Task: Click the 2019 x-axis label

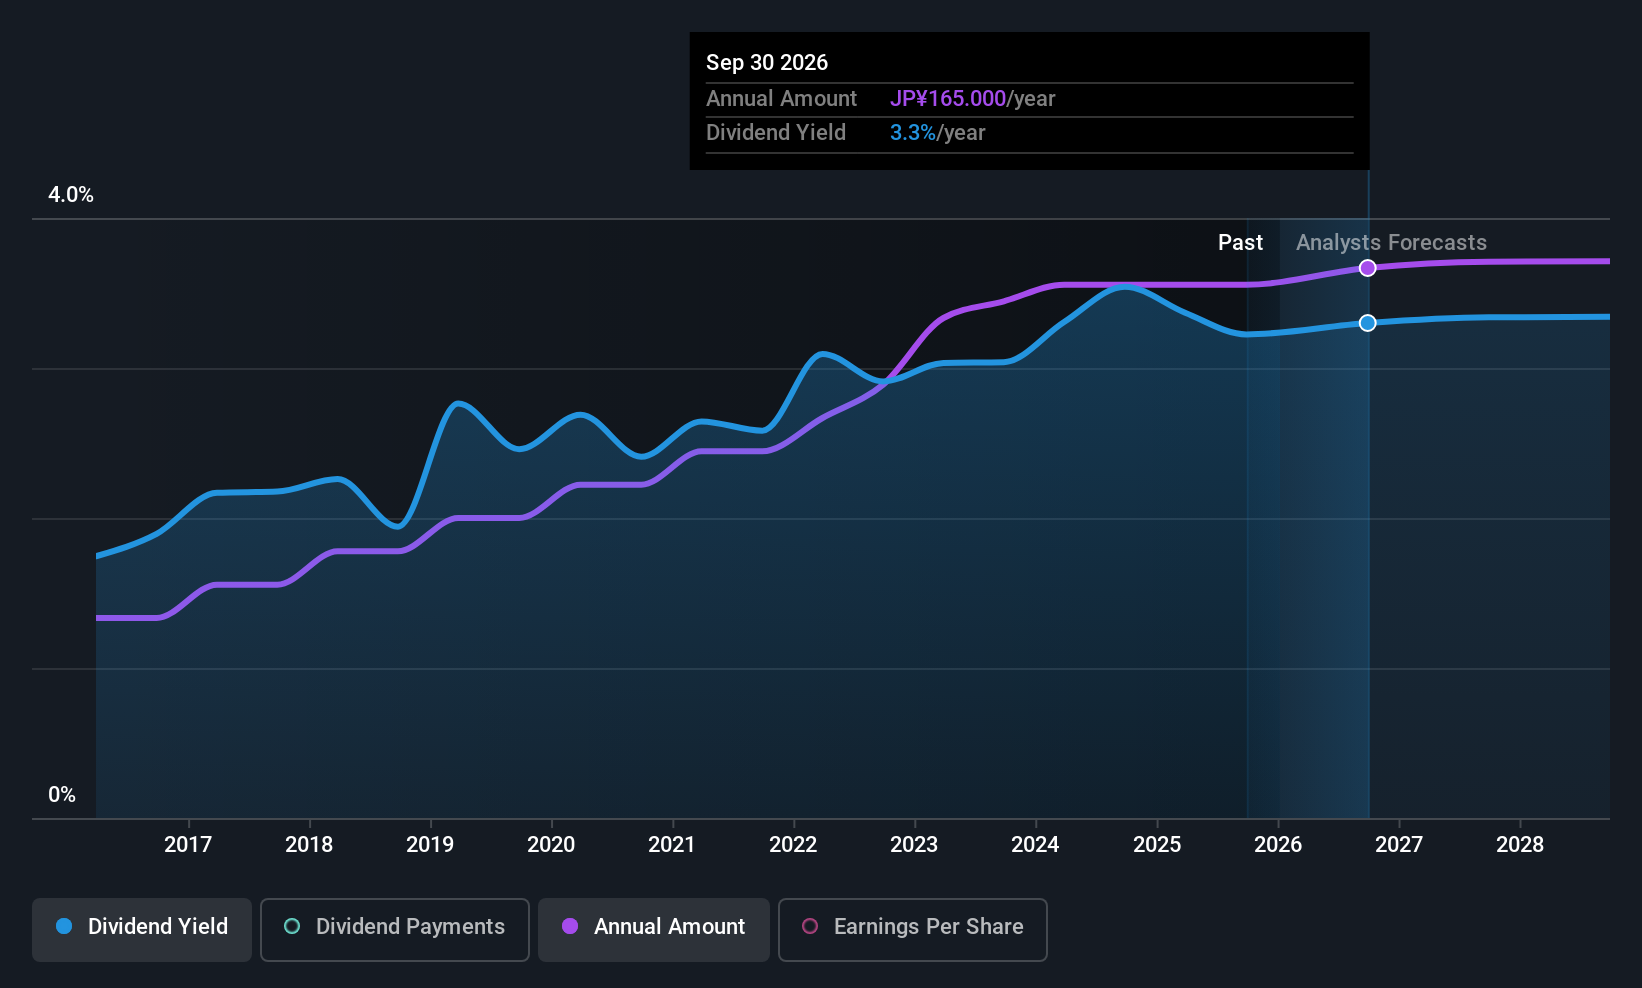Action: (430, 845)
